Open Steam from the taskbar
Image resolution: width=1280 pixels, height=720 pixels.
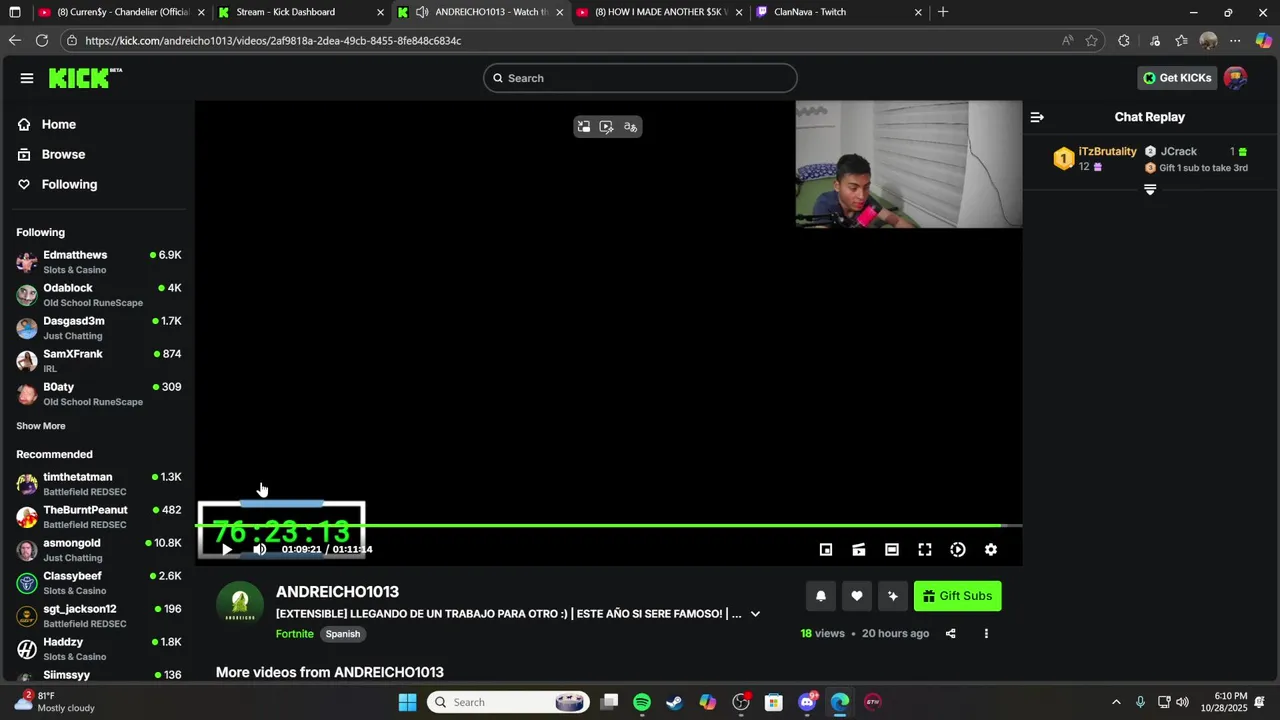pos(675,702)
